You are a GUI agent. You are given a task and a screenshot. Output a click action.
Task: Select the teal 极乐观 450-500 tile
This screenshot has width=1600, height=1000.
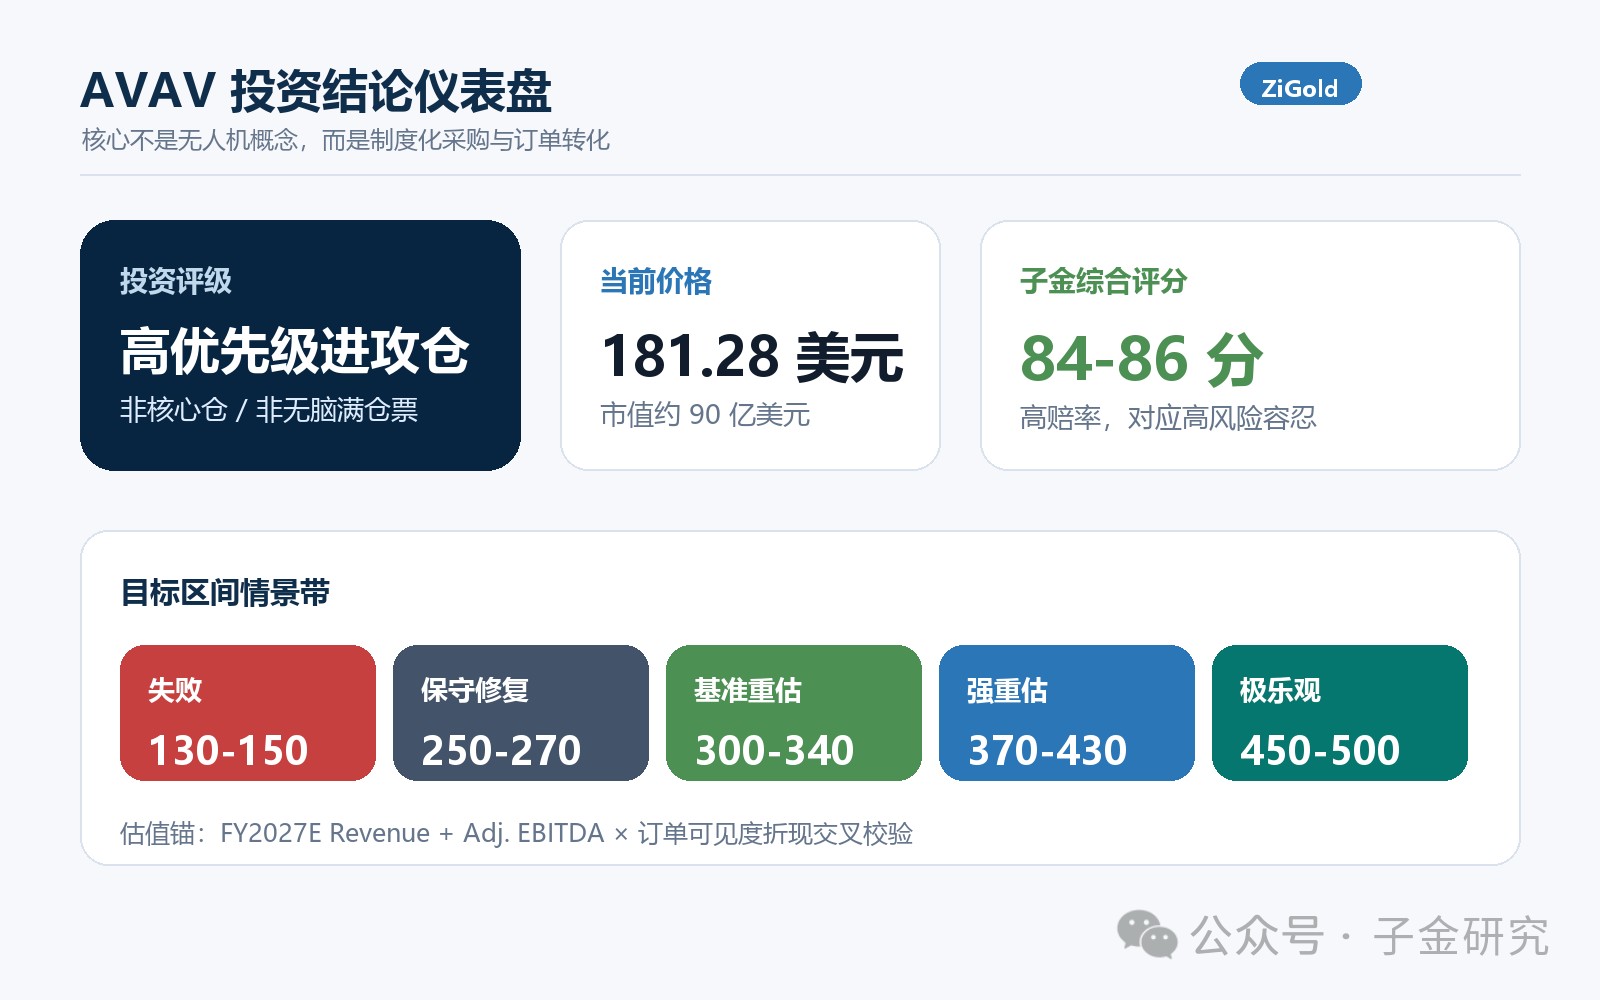1340,713
